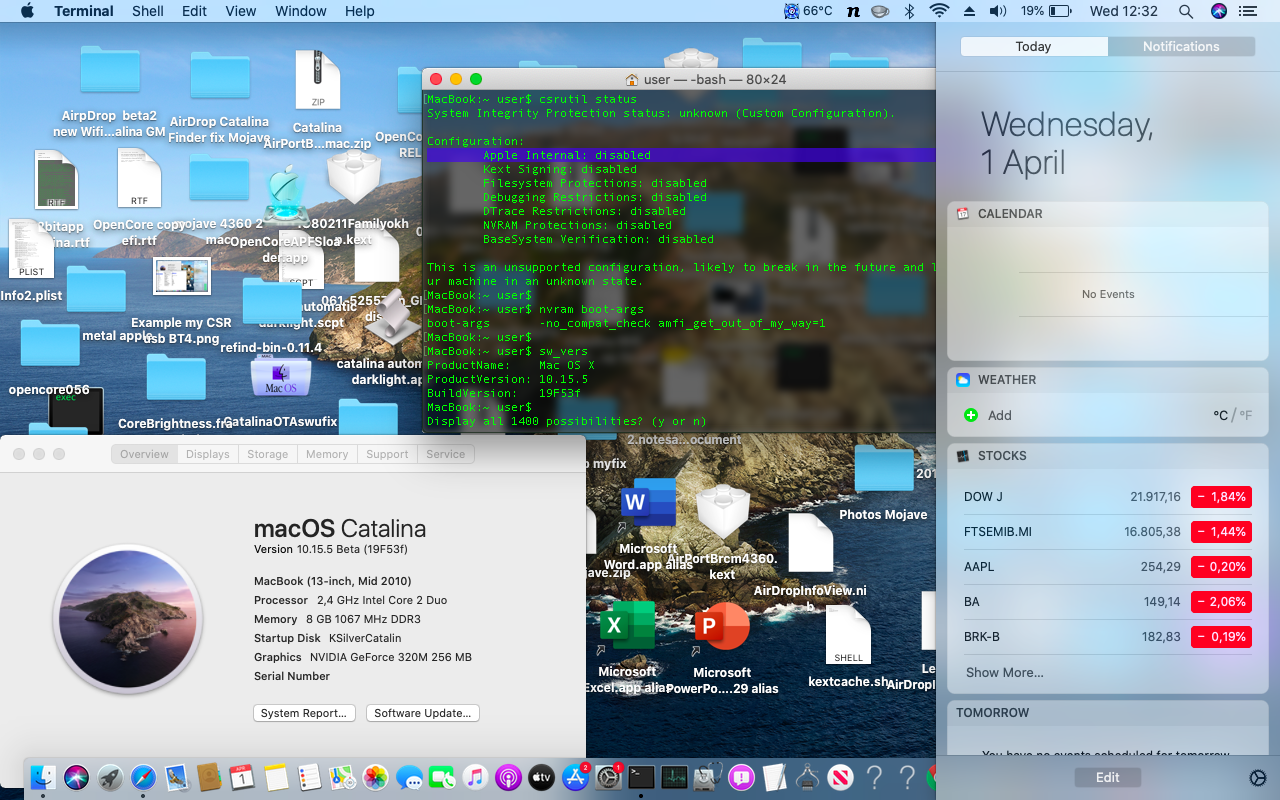Open Contacts book icon in Dock

pos(209,777)
